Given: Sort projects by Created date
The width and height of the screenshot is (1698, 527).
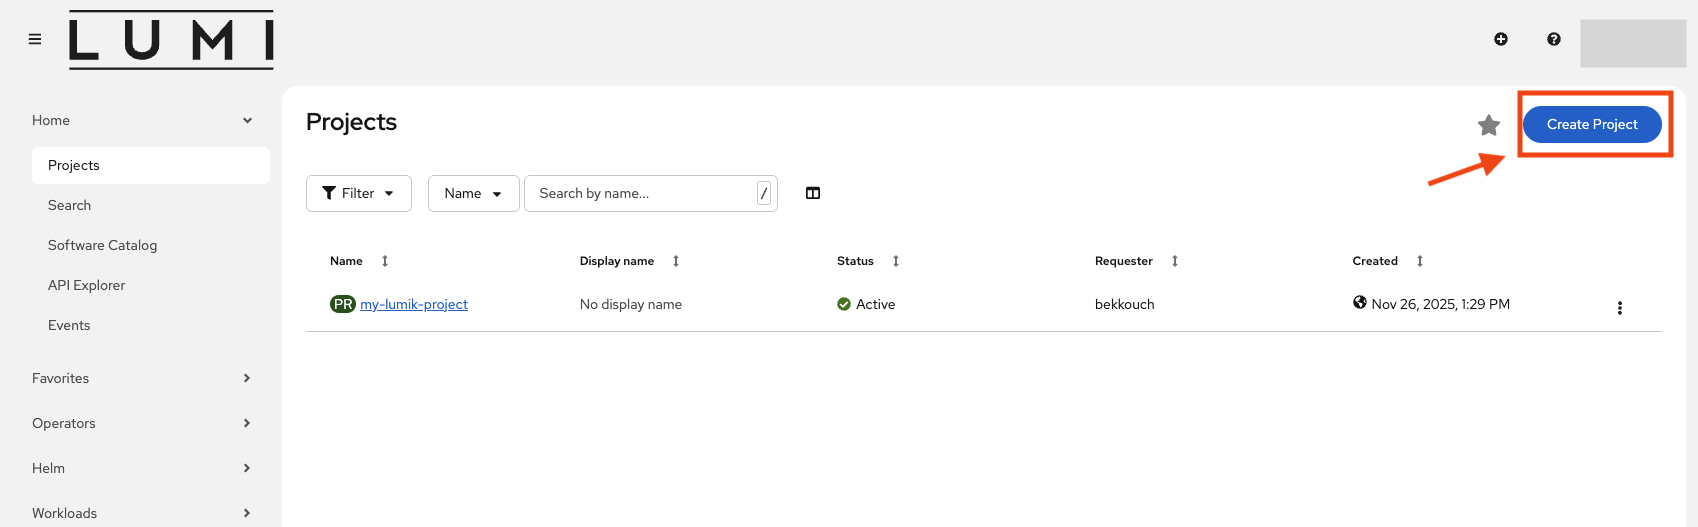Looking at the screenshot, I should pos(1419,261).
